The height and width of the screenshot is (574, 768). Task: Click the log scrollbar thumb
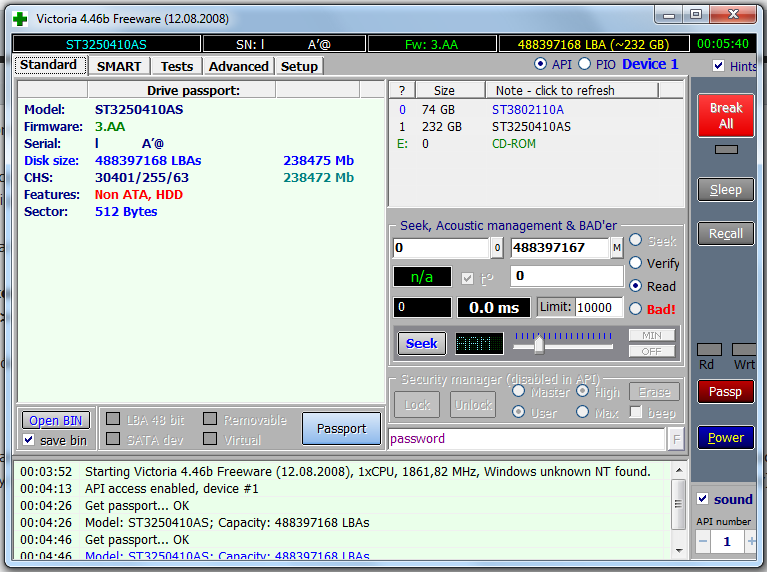[678, 503]
